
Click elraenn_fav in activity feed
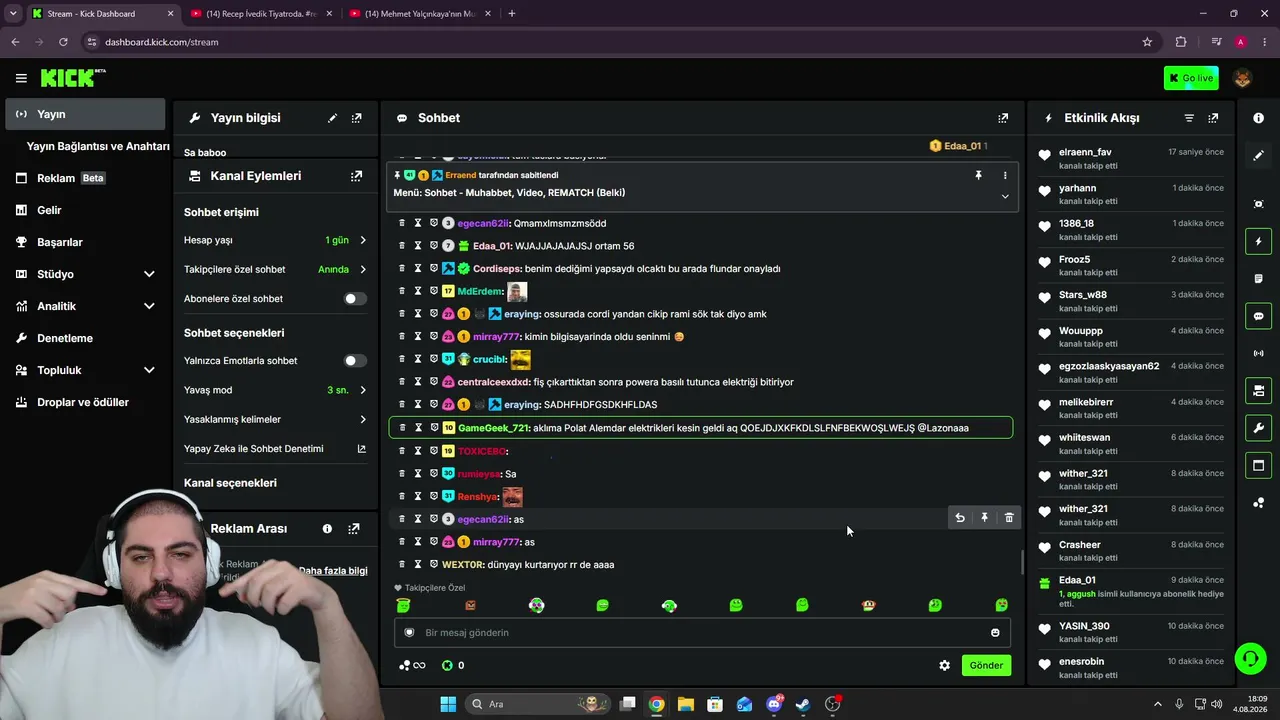pos(1085,152)
